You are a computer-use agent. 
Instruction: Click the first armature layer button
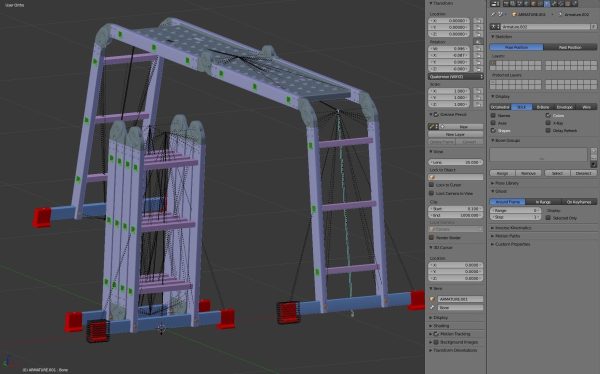pyautogui.click(x=493, y=63)
